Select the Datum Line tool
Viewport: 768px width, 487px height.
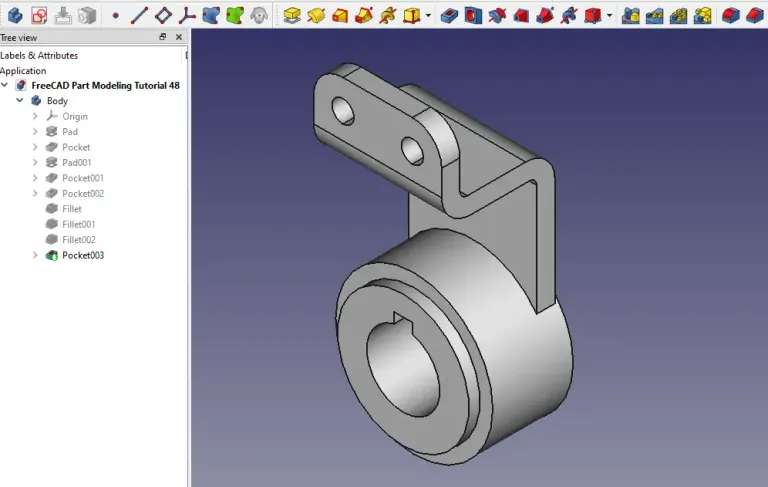pyautogui.click(x=139, y=15)
